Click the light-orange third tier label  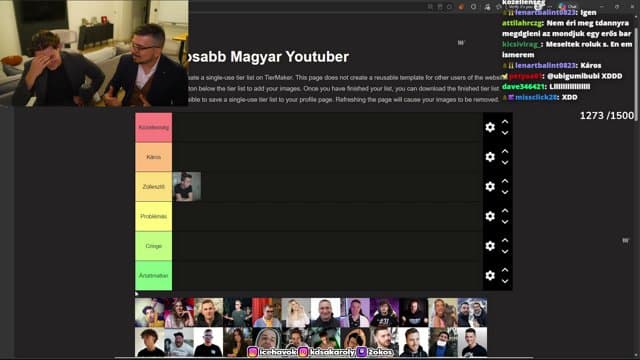(x=153, y=187)
